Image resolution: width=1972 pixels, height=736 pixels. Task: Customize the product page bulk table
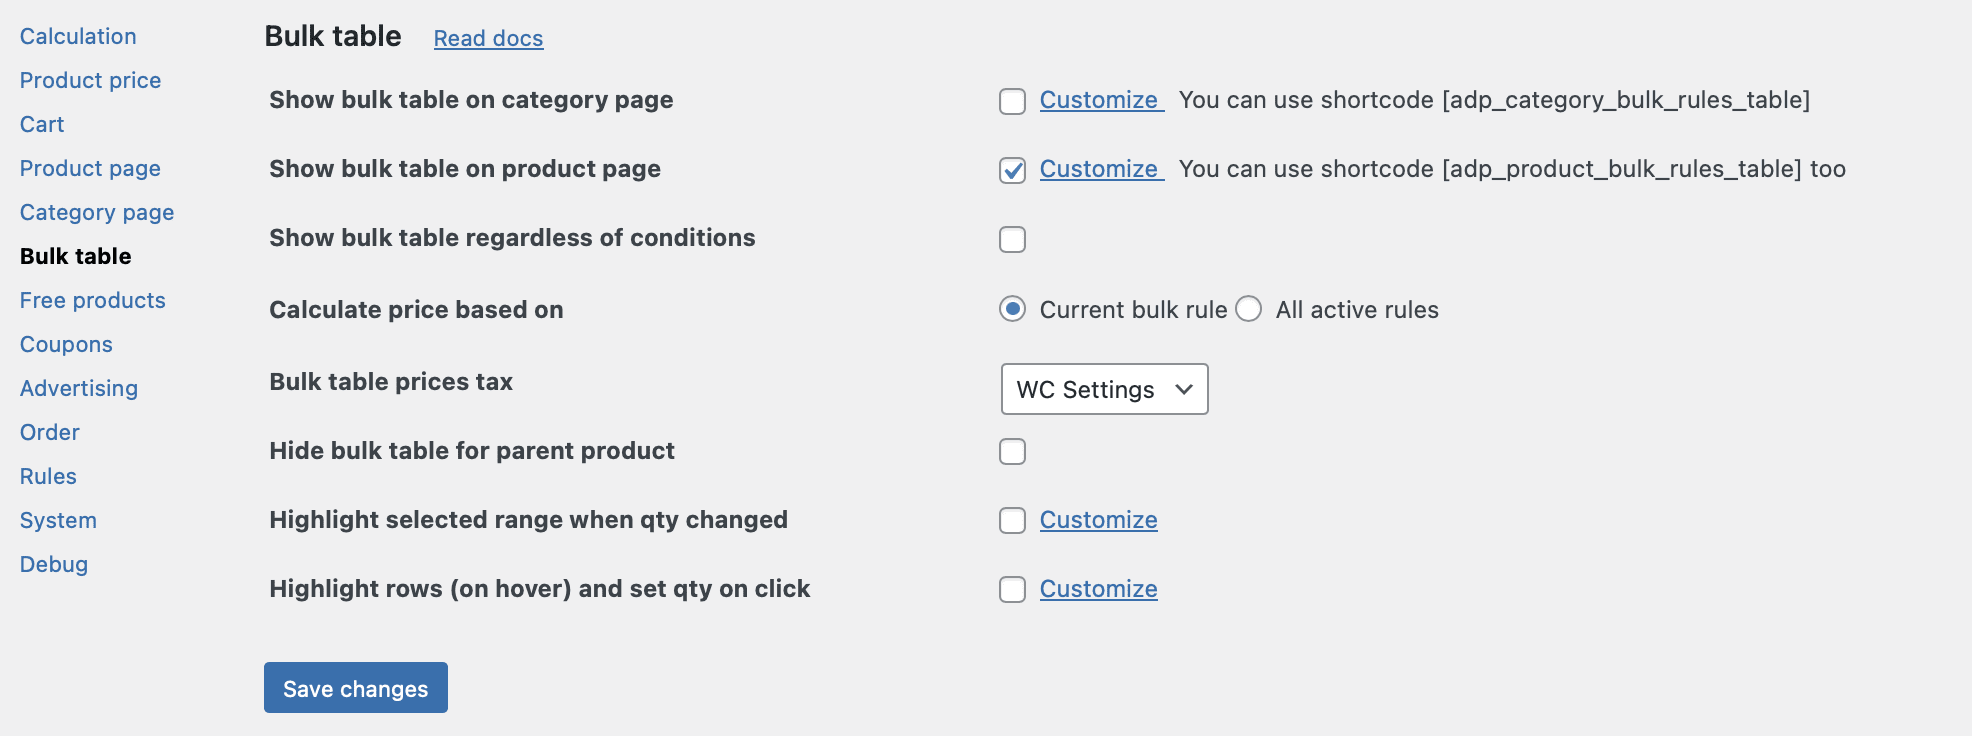[x=1099, y=169]
